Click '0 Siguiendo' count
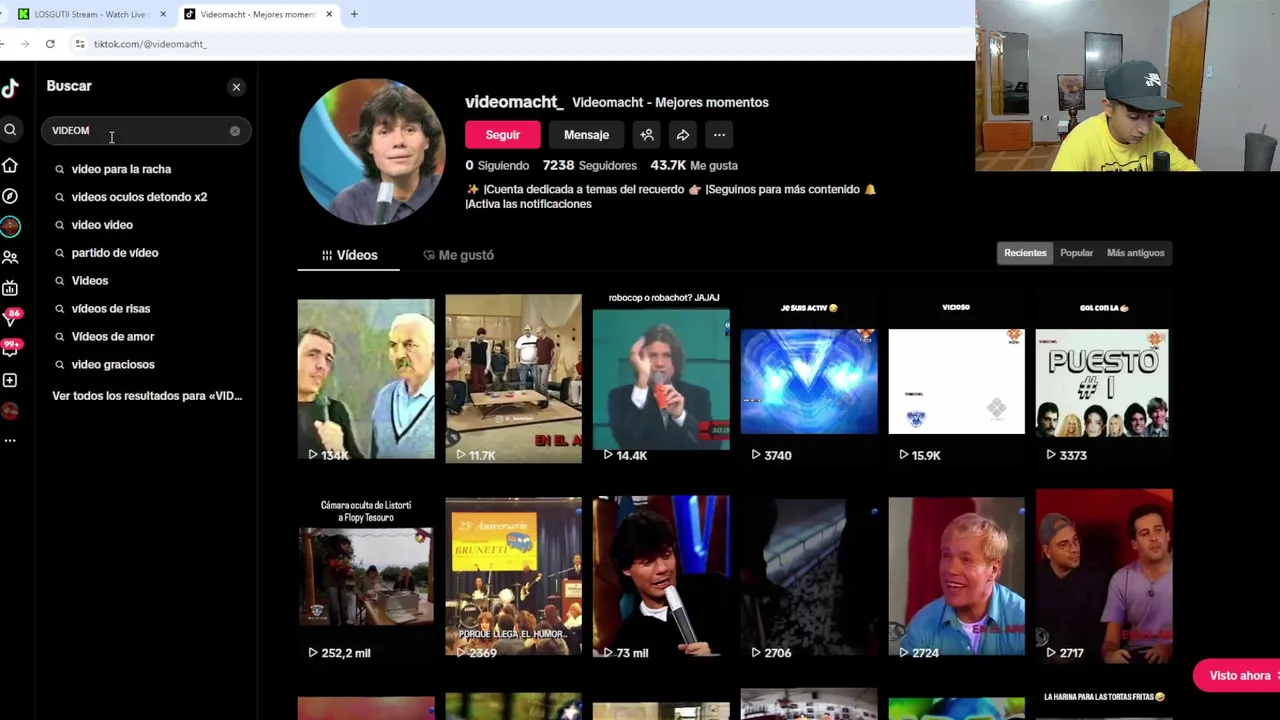Screen dimensions: 1280x720 (497, 165)
